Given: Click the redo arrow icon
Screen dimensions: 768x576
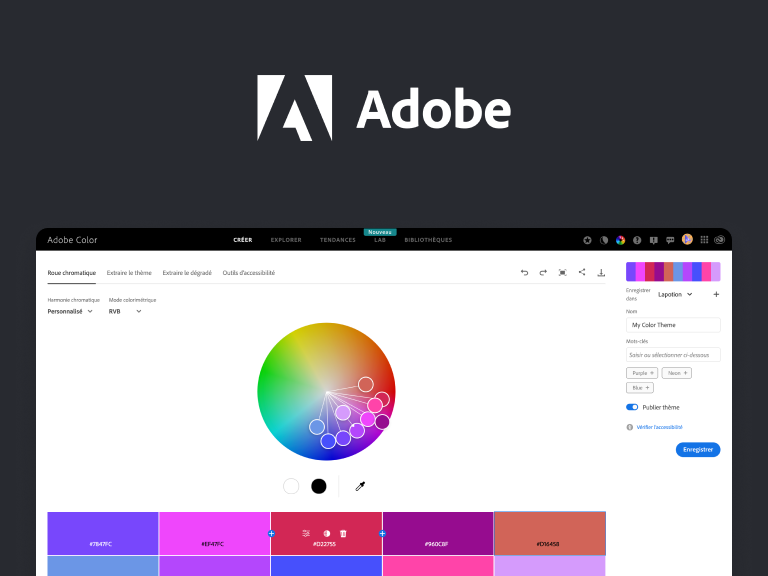Looking at the screenshot, I should click(543, 273).
